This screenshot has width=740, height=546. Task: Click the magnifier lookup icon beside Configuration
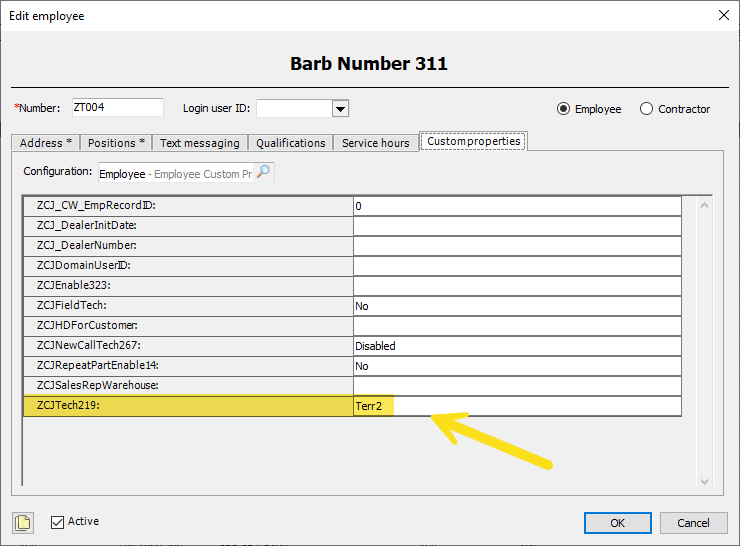pos(263,172)
